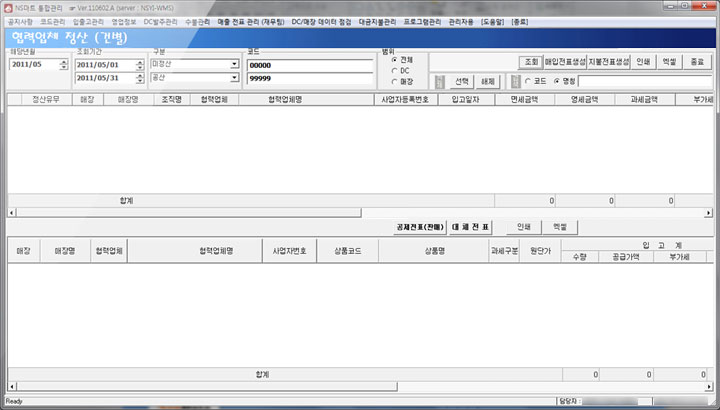Select the DC range radio button
720x410 pixels.
coord(394,71)
